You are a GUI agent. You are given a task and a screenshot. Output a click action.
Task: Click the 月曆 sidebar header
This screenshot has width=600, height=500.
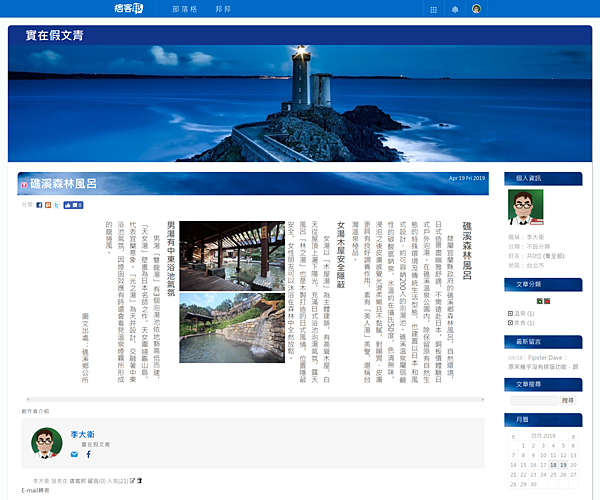click(543, 420)
